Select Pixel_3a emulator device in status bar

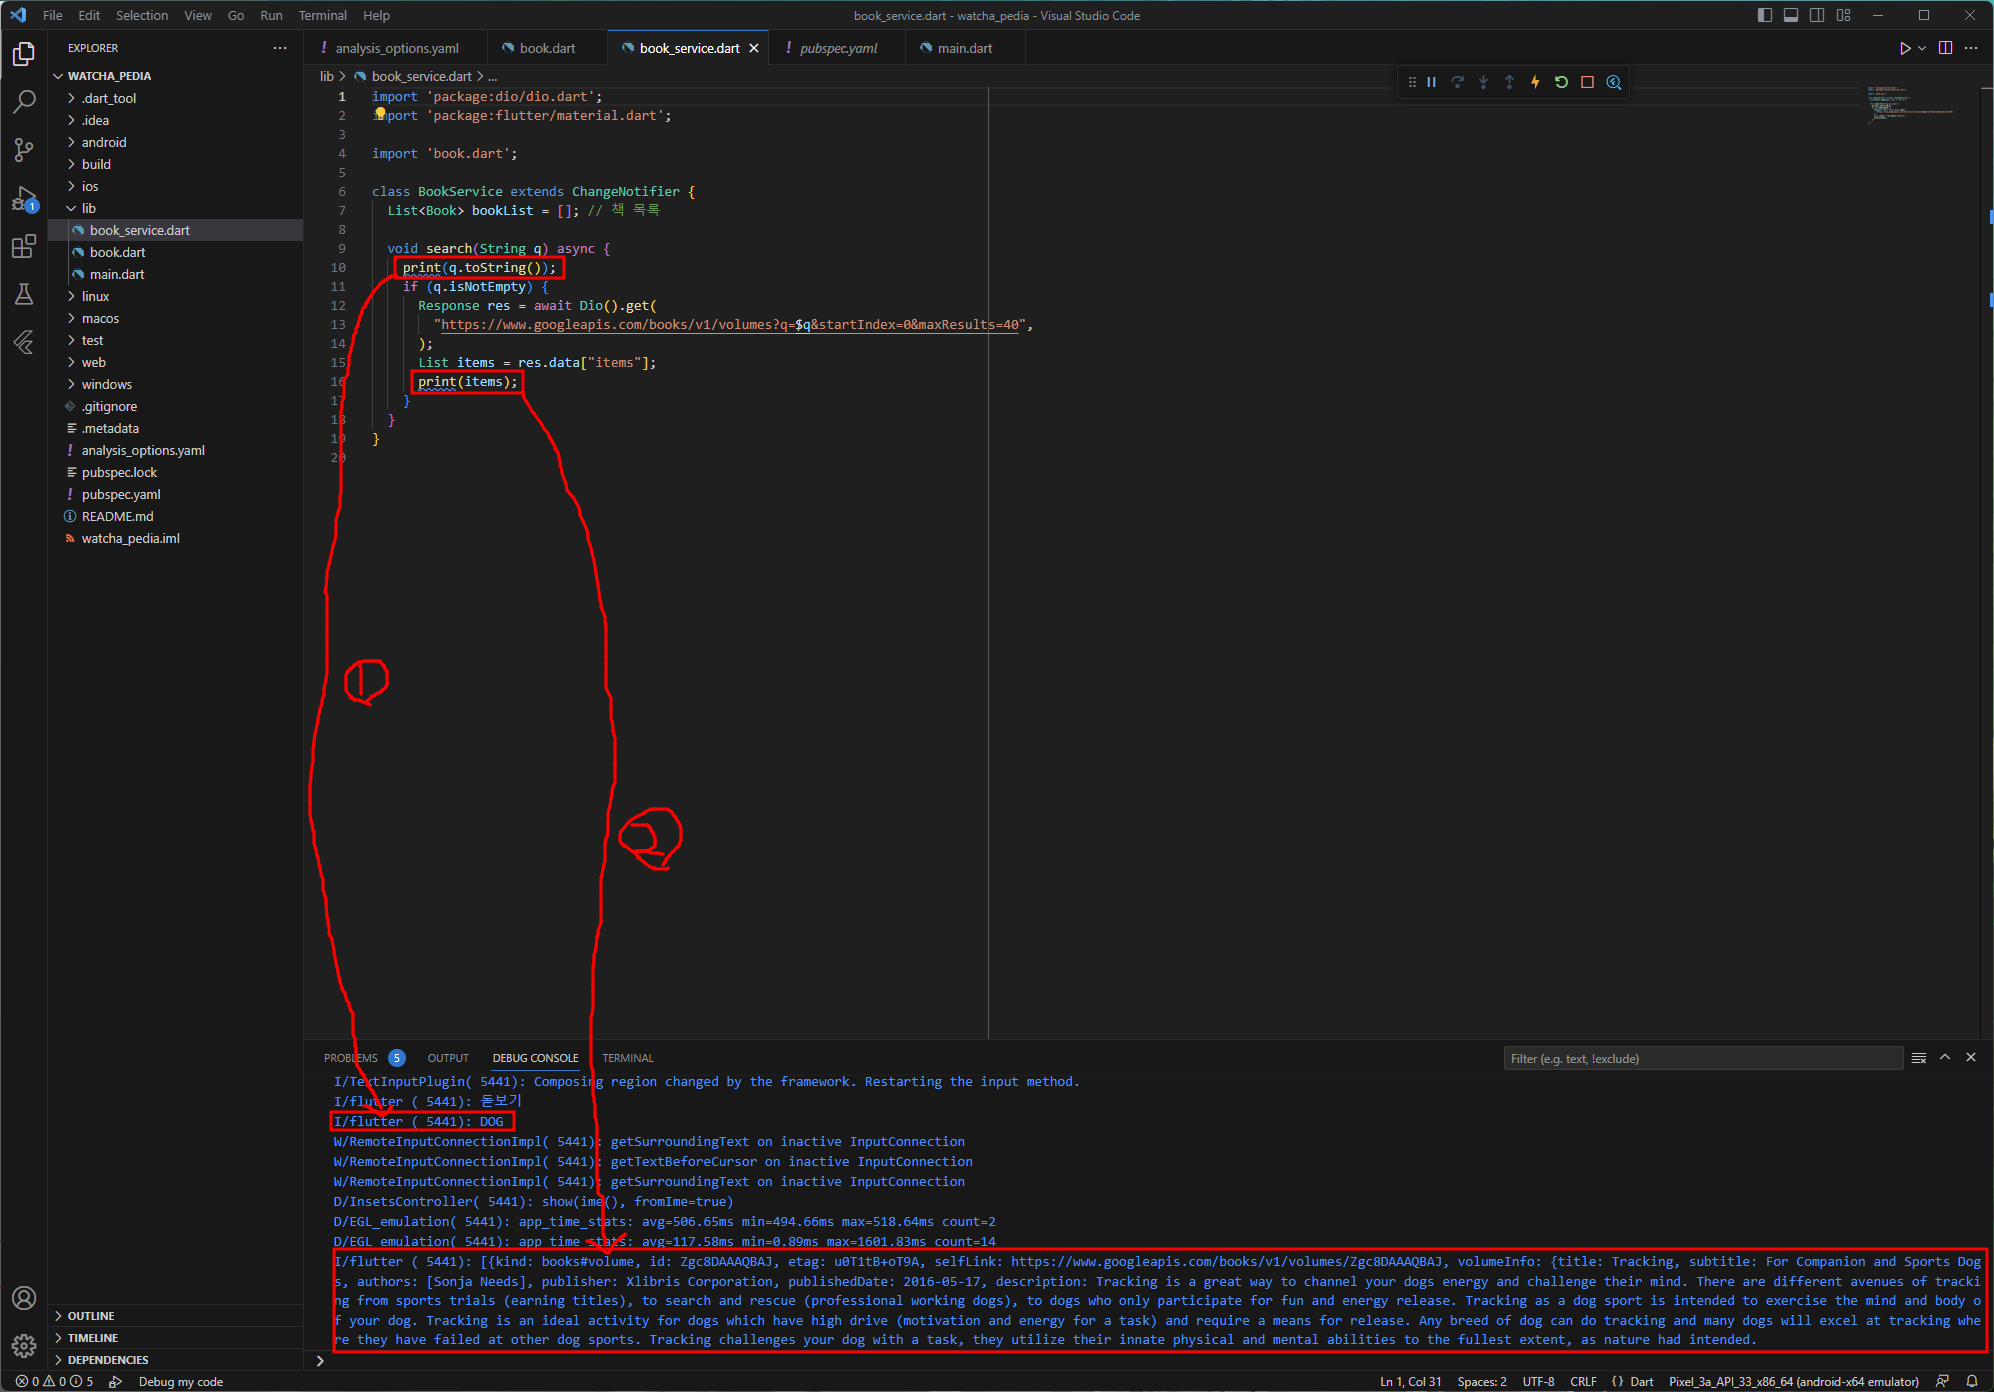pyautogui.click(x=1793, y=1381)
